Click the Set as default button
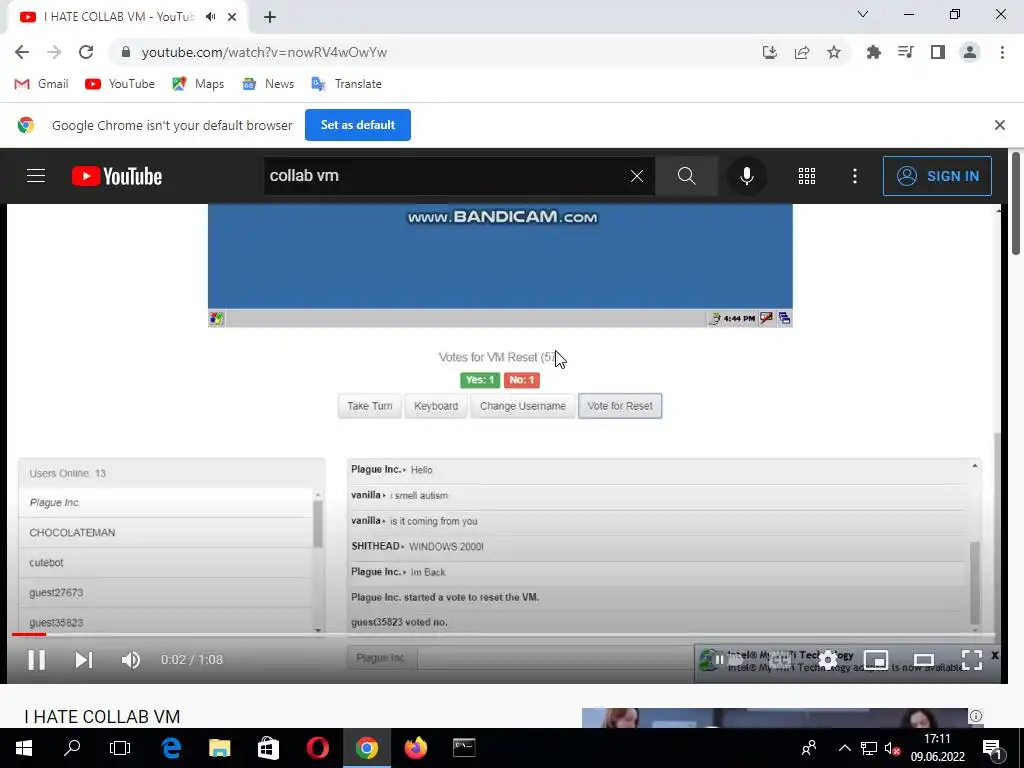The width and height of the screenshot is (1024, 768). coord(358,125)
